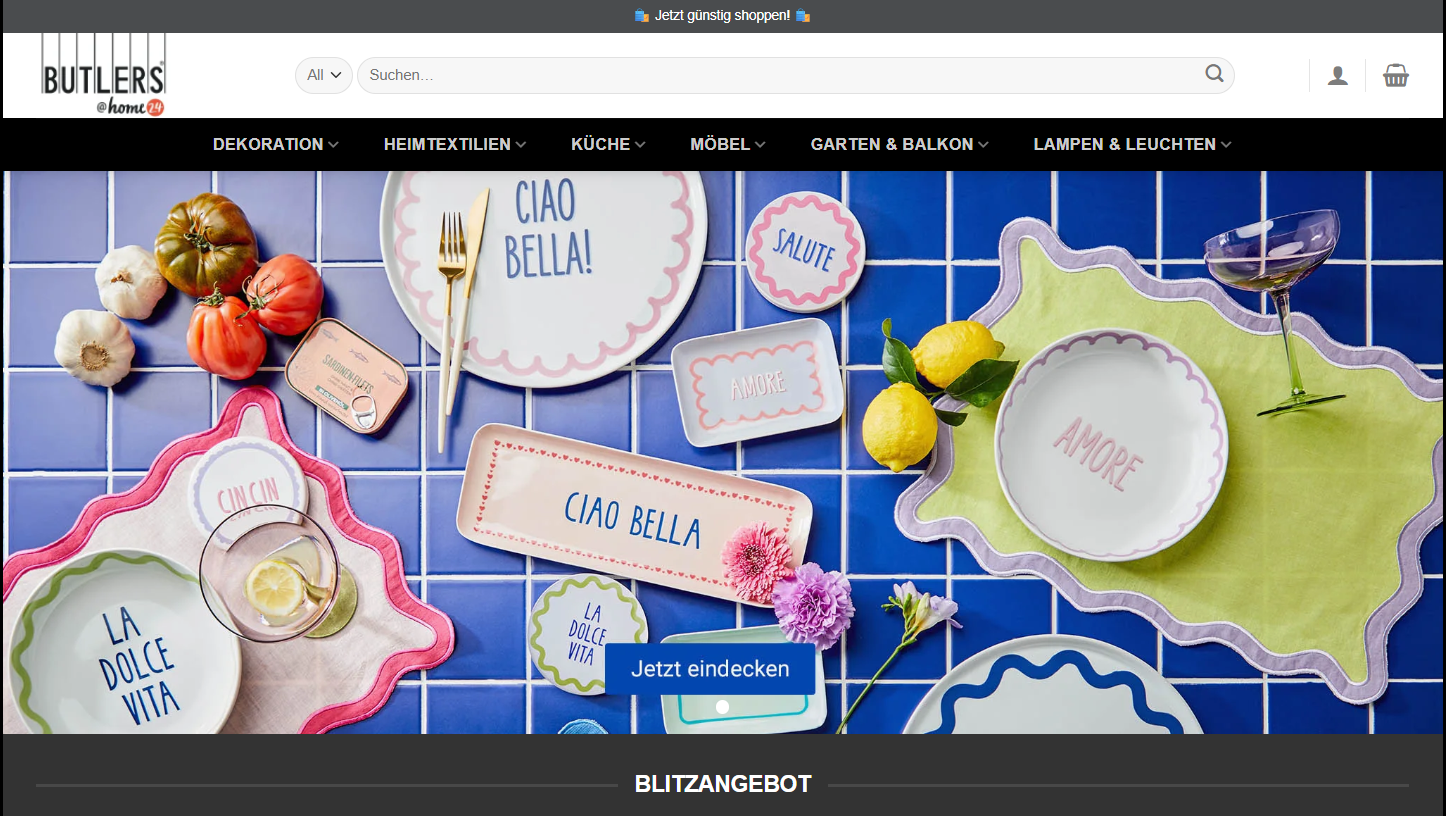1446x816 pixels.
Task: Click the chevron beside Garten & Balkon
Action: pyautogui.click(x=983, y=145)
